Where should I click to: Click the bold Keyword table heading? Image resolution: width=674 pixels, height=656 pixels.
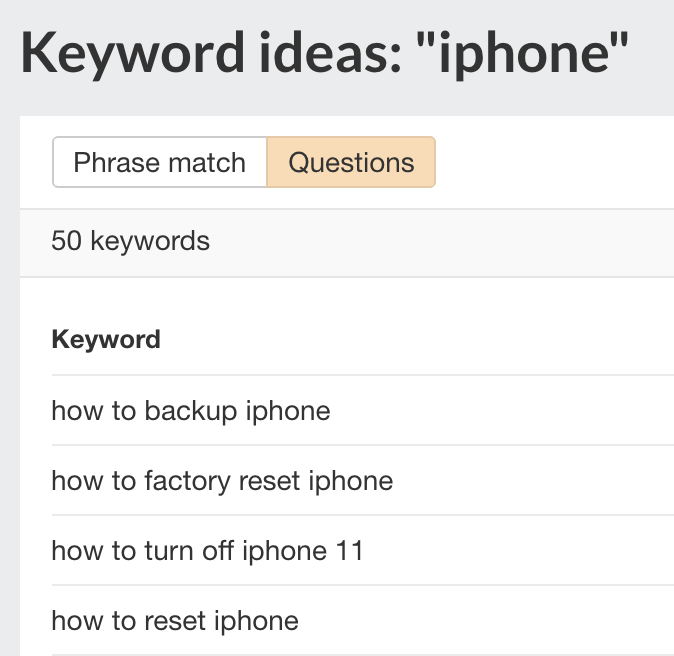[x=106, y=340]
